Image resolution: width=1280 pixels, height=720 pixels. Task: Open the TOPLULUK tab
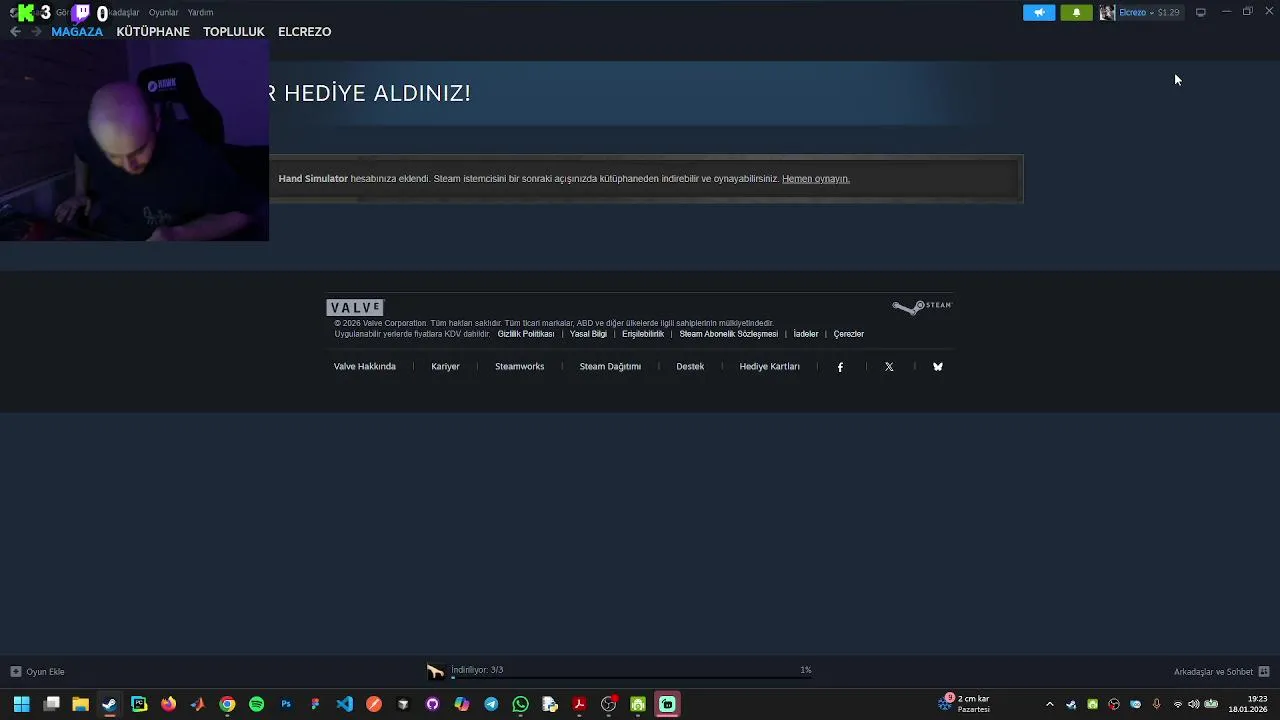(234, 32)
